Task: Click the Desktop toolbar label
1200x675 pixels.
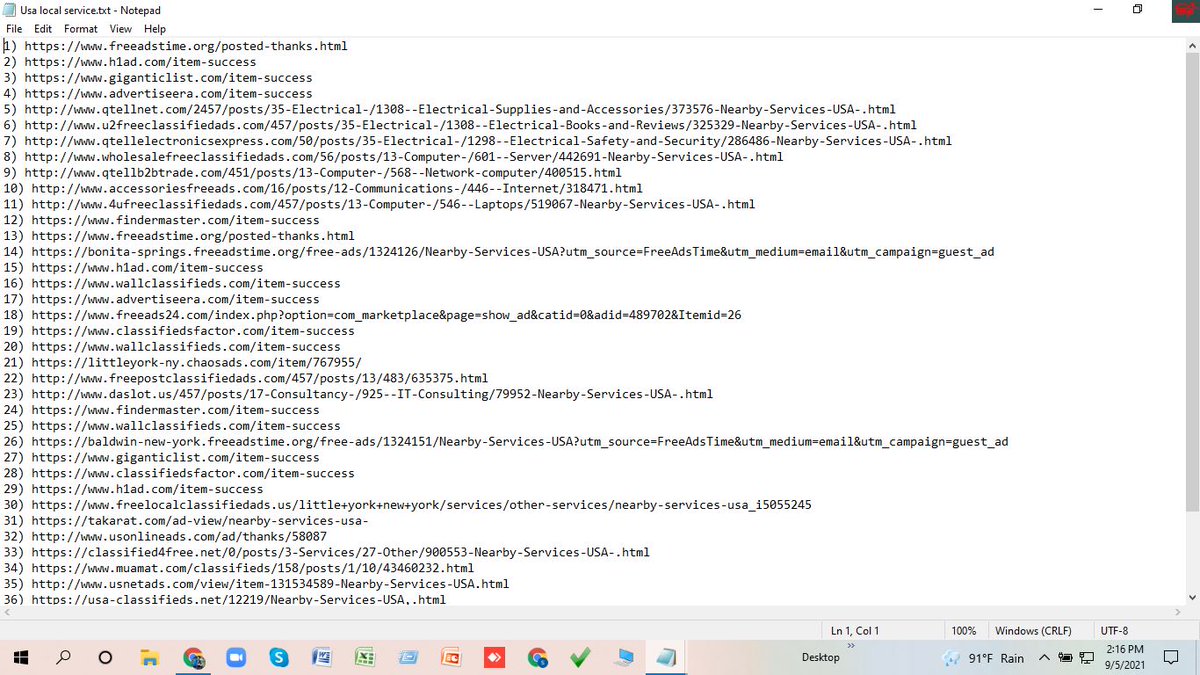Action: point(820,658)
